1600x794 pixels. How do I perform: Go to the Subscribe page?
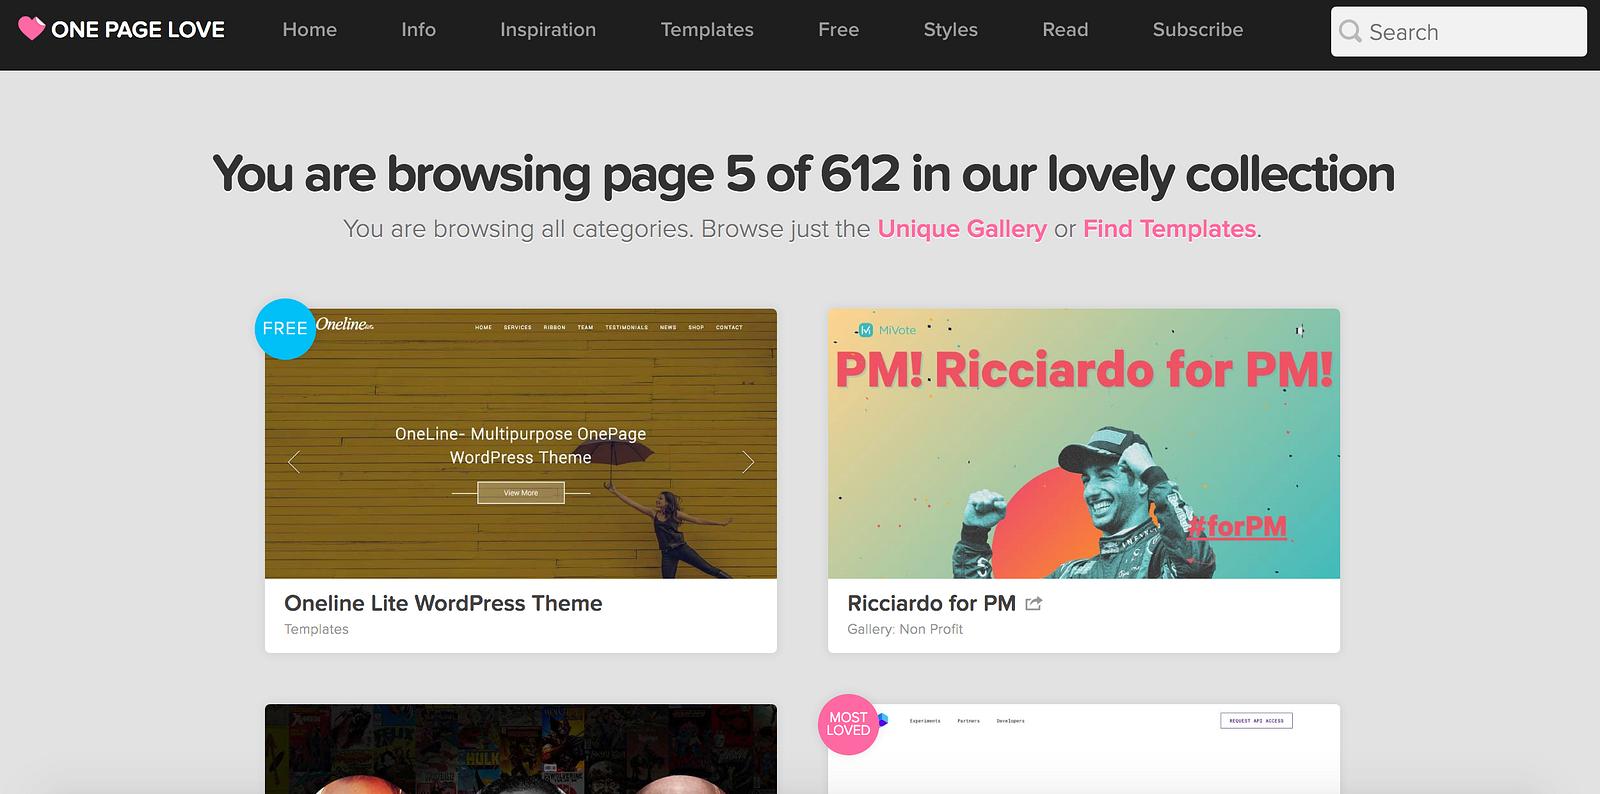(x=1198, y=30)
